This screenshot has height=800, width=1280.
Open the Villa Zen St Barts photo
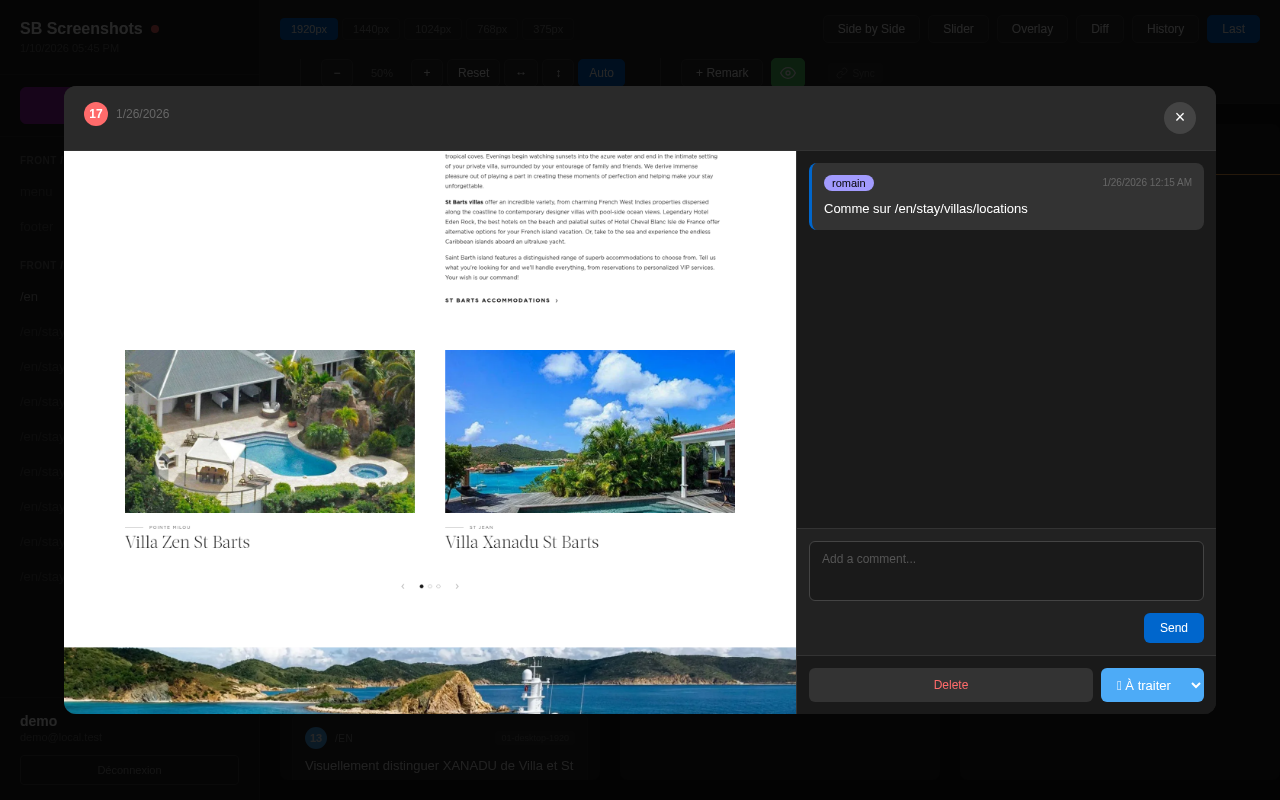(270, 431)
